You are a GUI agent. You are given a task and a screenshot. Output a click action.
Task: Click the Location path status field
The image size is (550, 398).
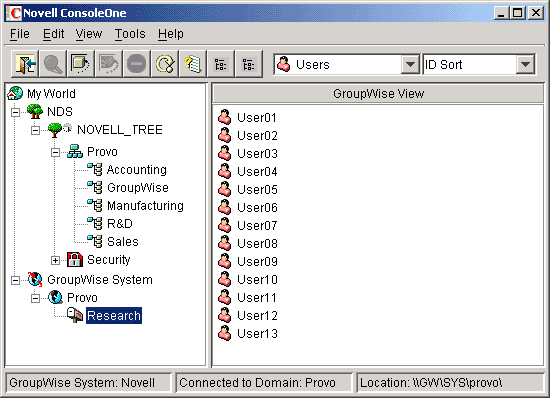tap(450, 383)
